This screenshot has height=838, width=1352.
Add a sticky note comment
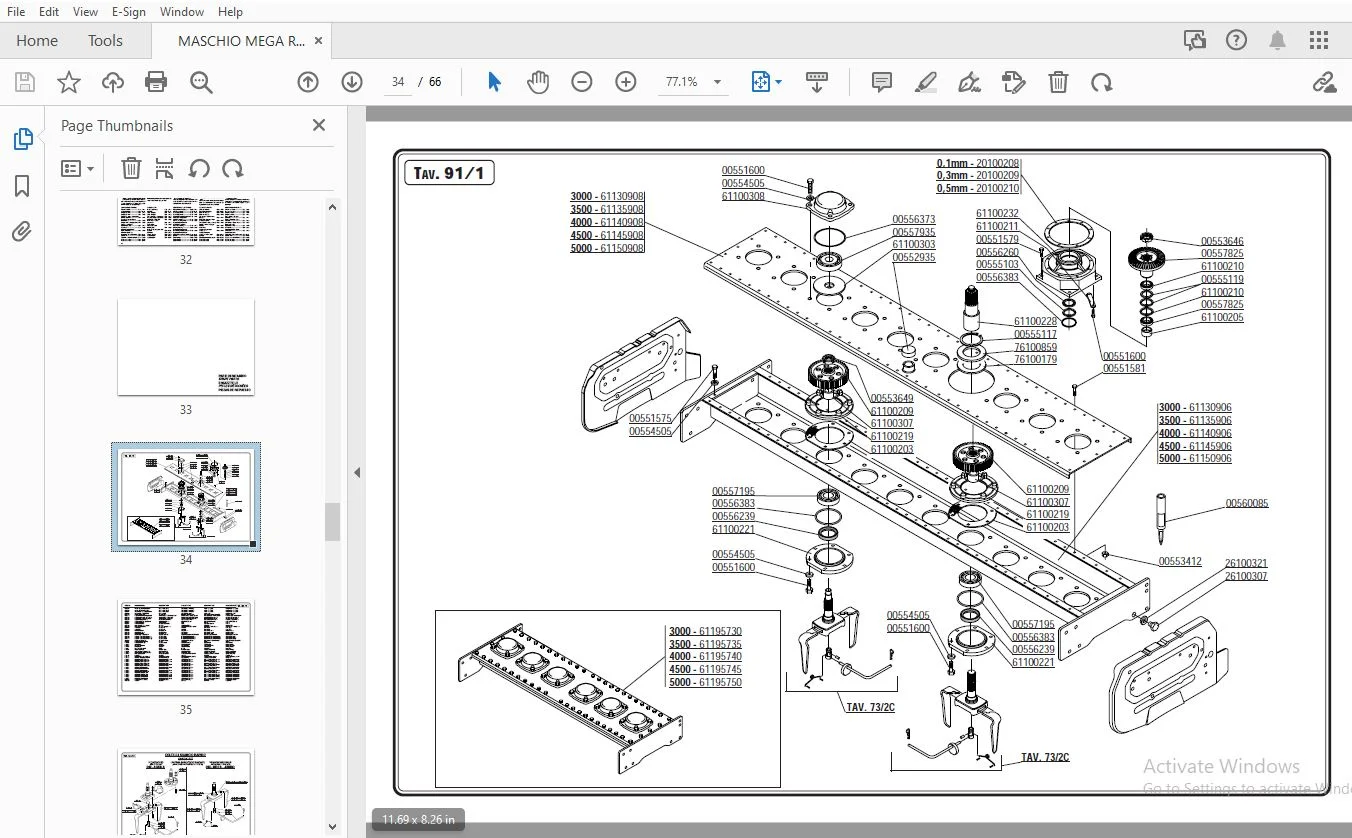pos(882,82)
